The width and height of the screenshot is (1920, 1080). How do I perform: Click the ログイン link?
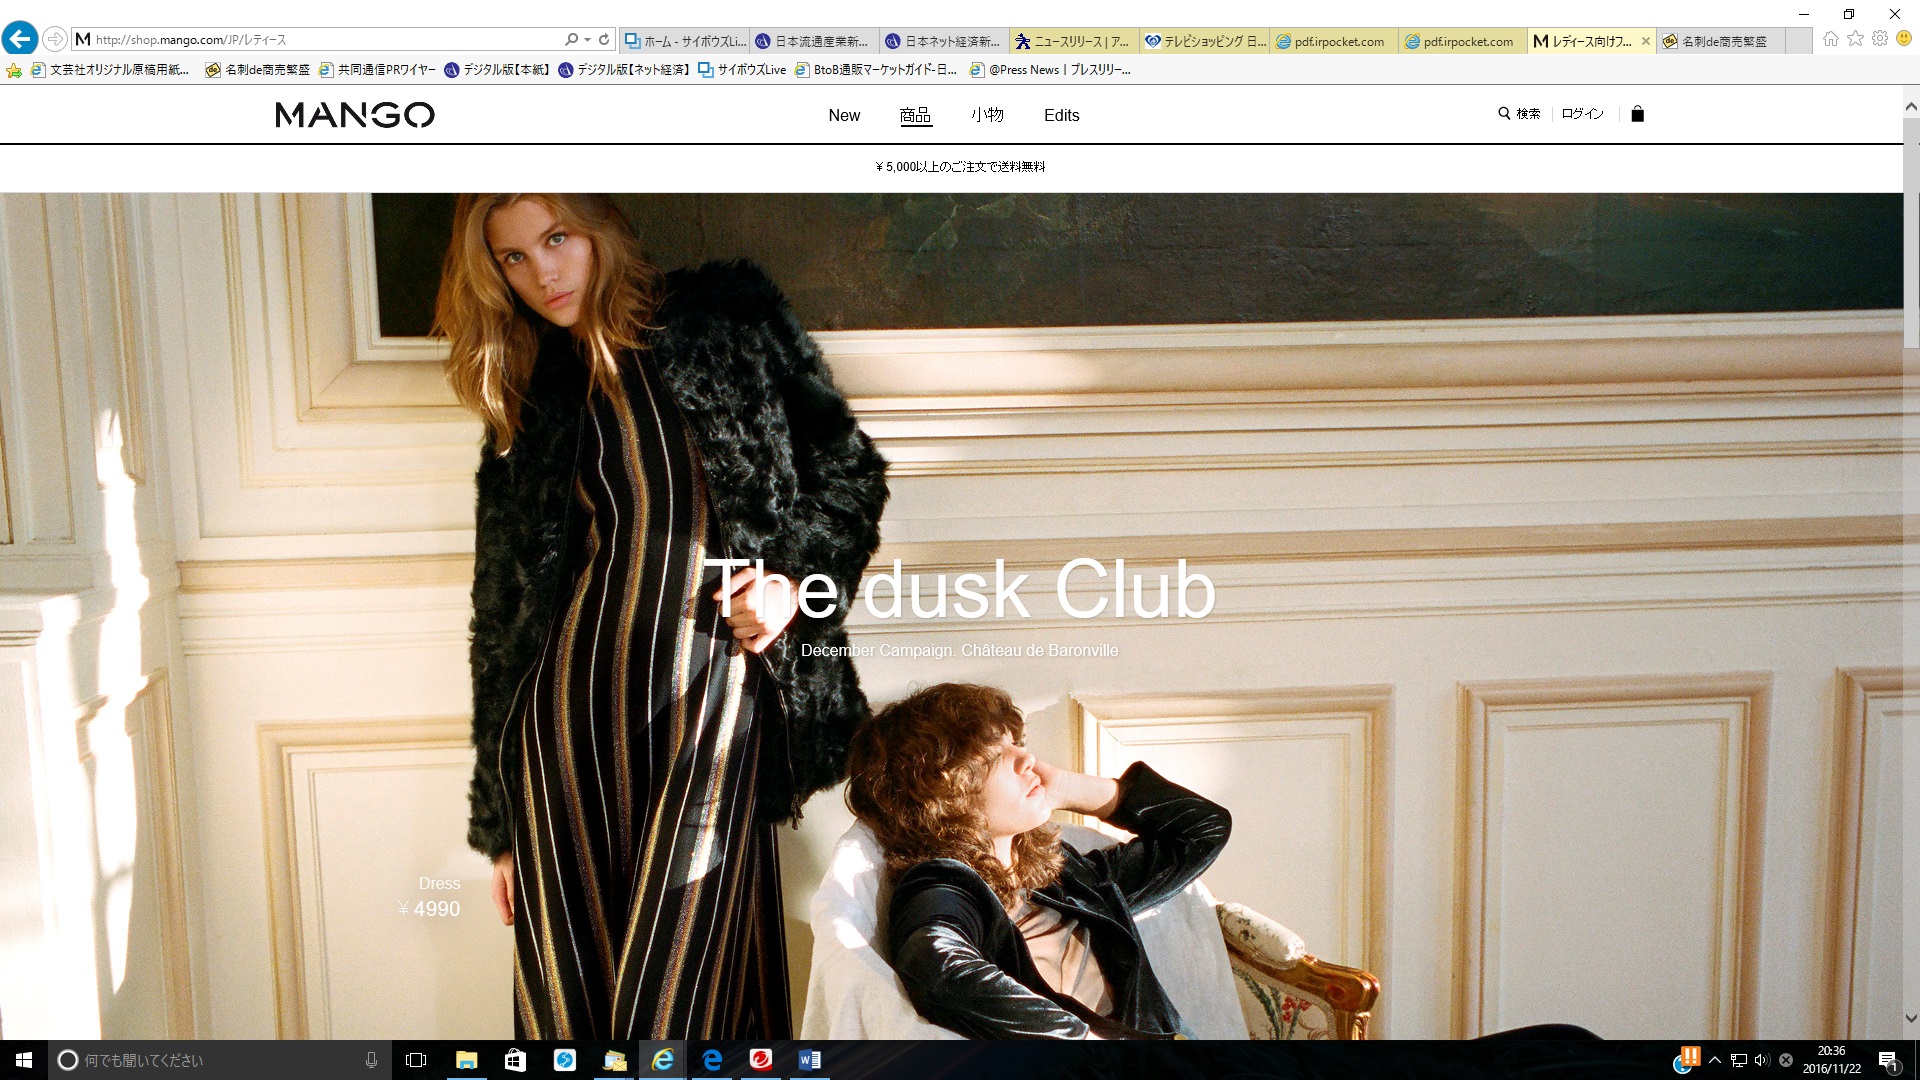(1582, 114)
